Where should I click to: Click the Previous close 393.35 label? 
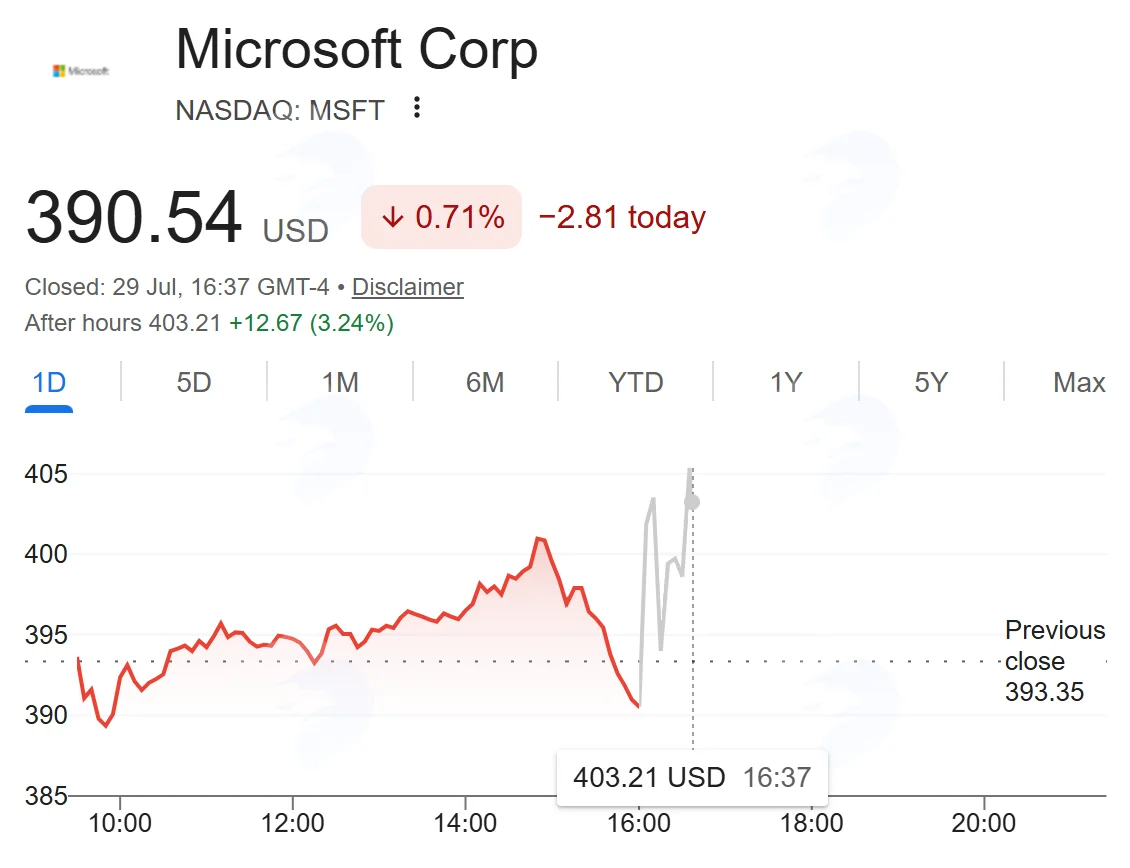tap(1054, 660)
